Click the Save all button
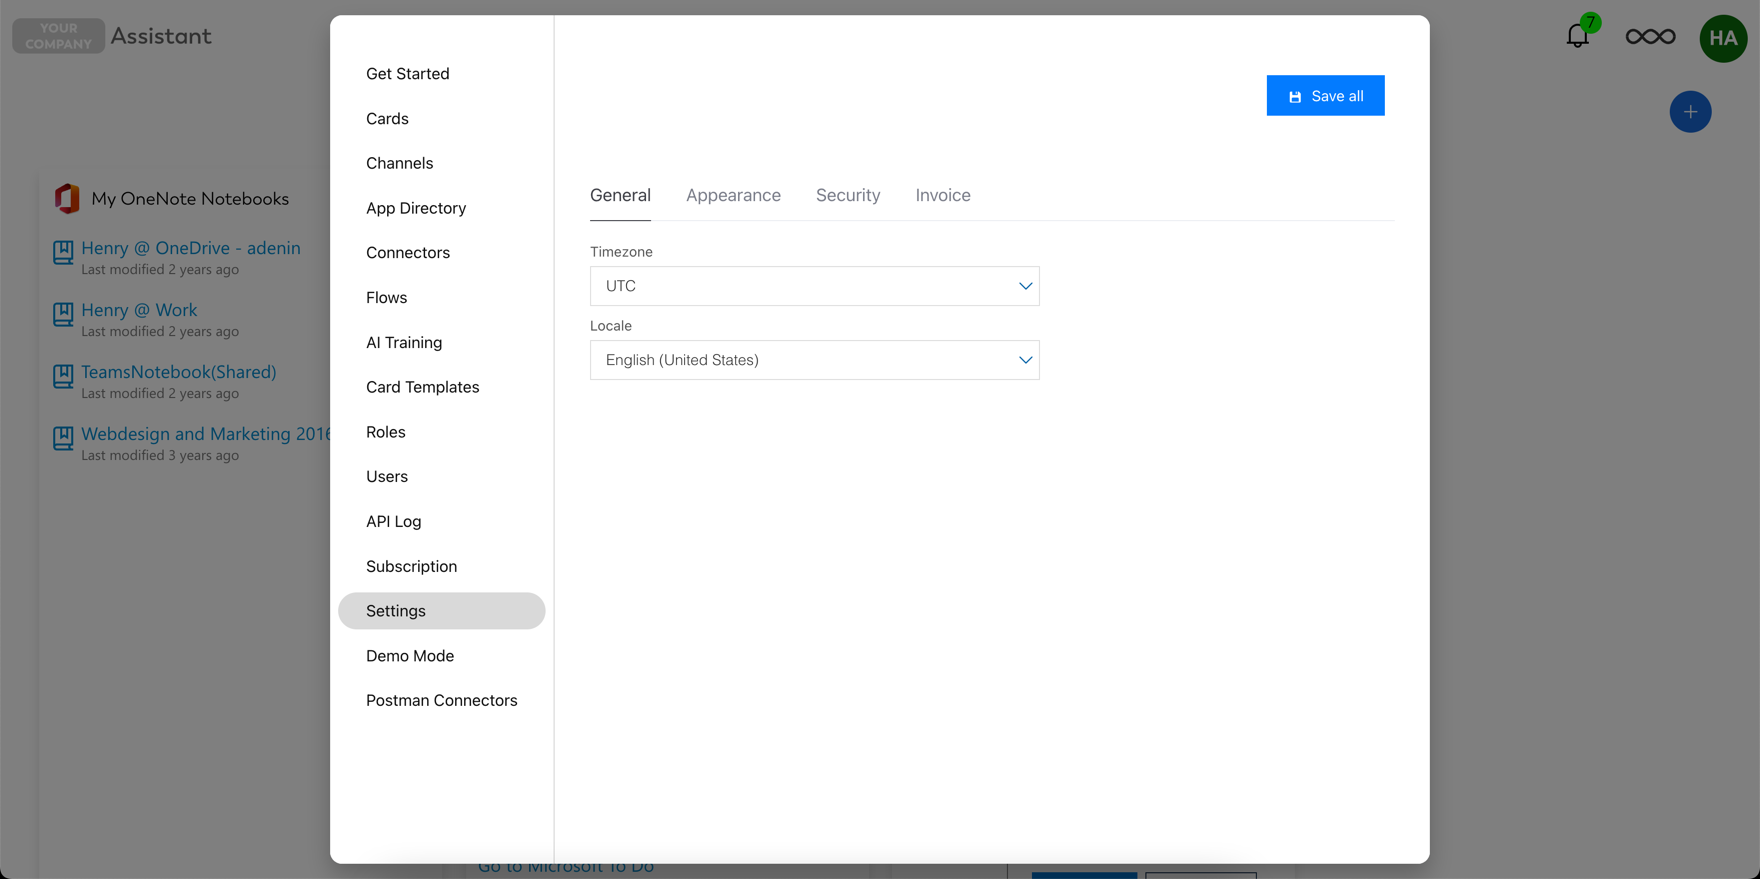1760x879 pixels. pyautogui.click(x=1325, y=96)
